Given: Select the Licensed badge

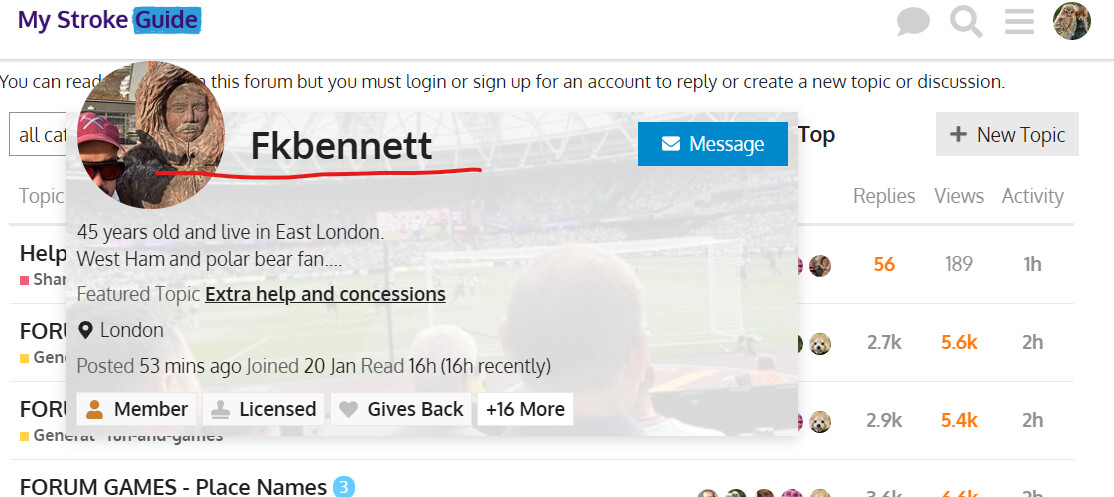Looking at the screenshot, I should click(x=263, y=408).
